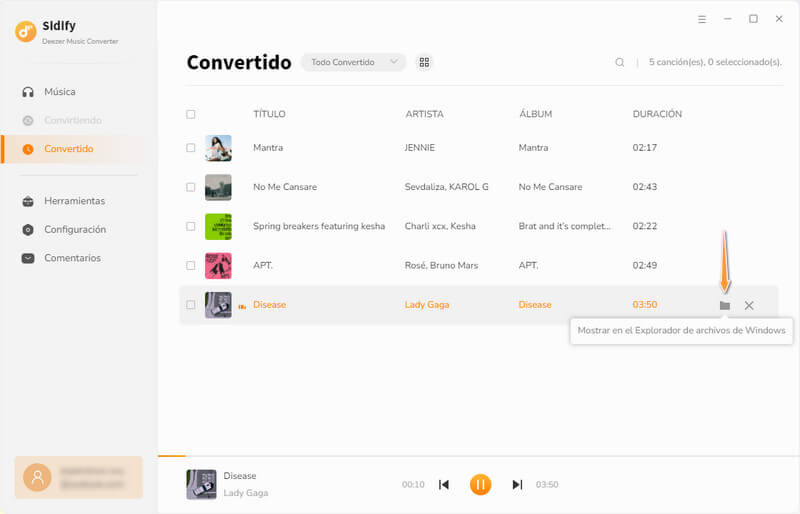Click the Herramientas toolbox icon

point(28,201)
